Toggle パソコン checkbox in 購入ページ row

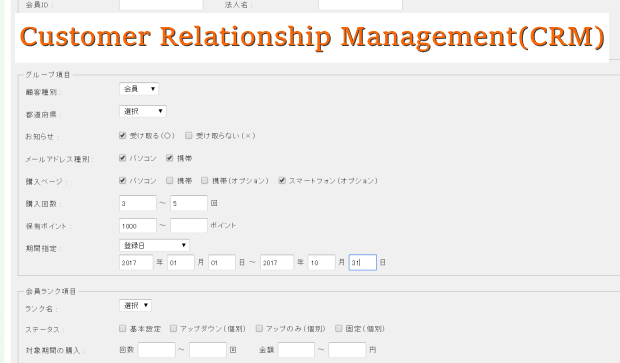tap(123, 181)
